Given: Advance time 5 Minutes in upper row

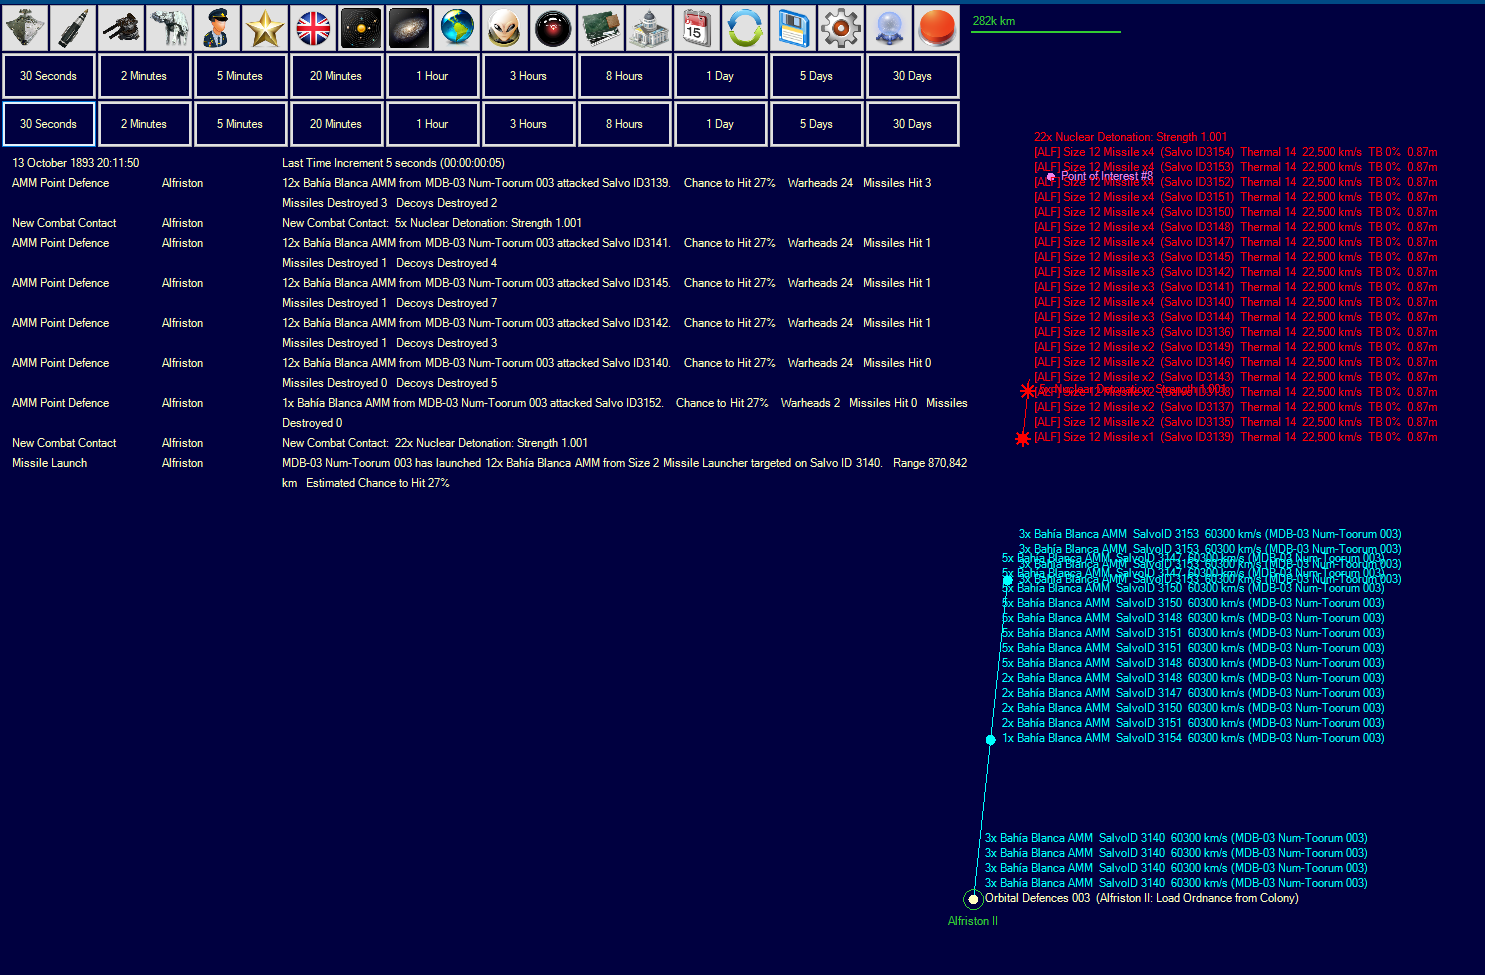Looking at the screenshot, I should coord(241,76).
